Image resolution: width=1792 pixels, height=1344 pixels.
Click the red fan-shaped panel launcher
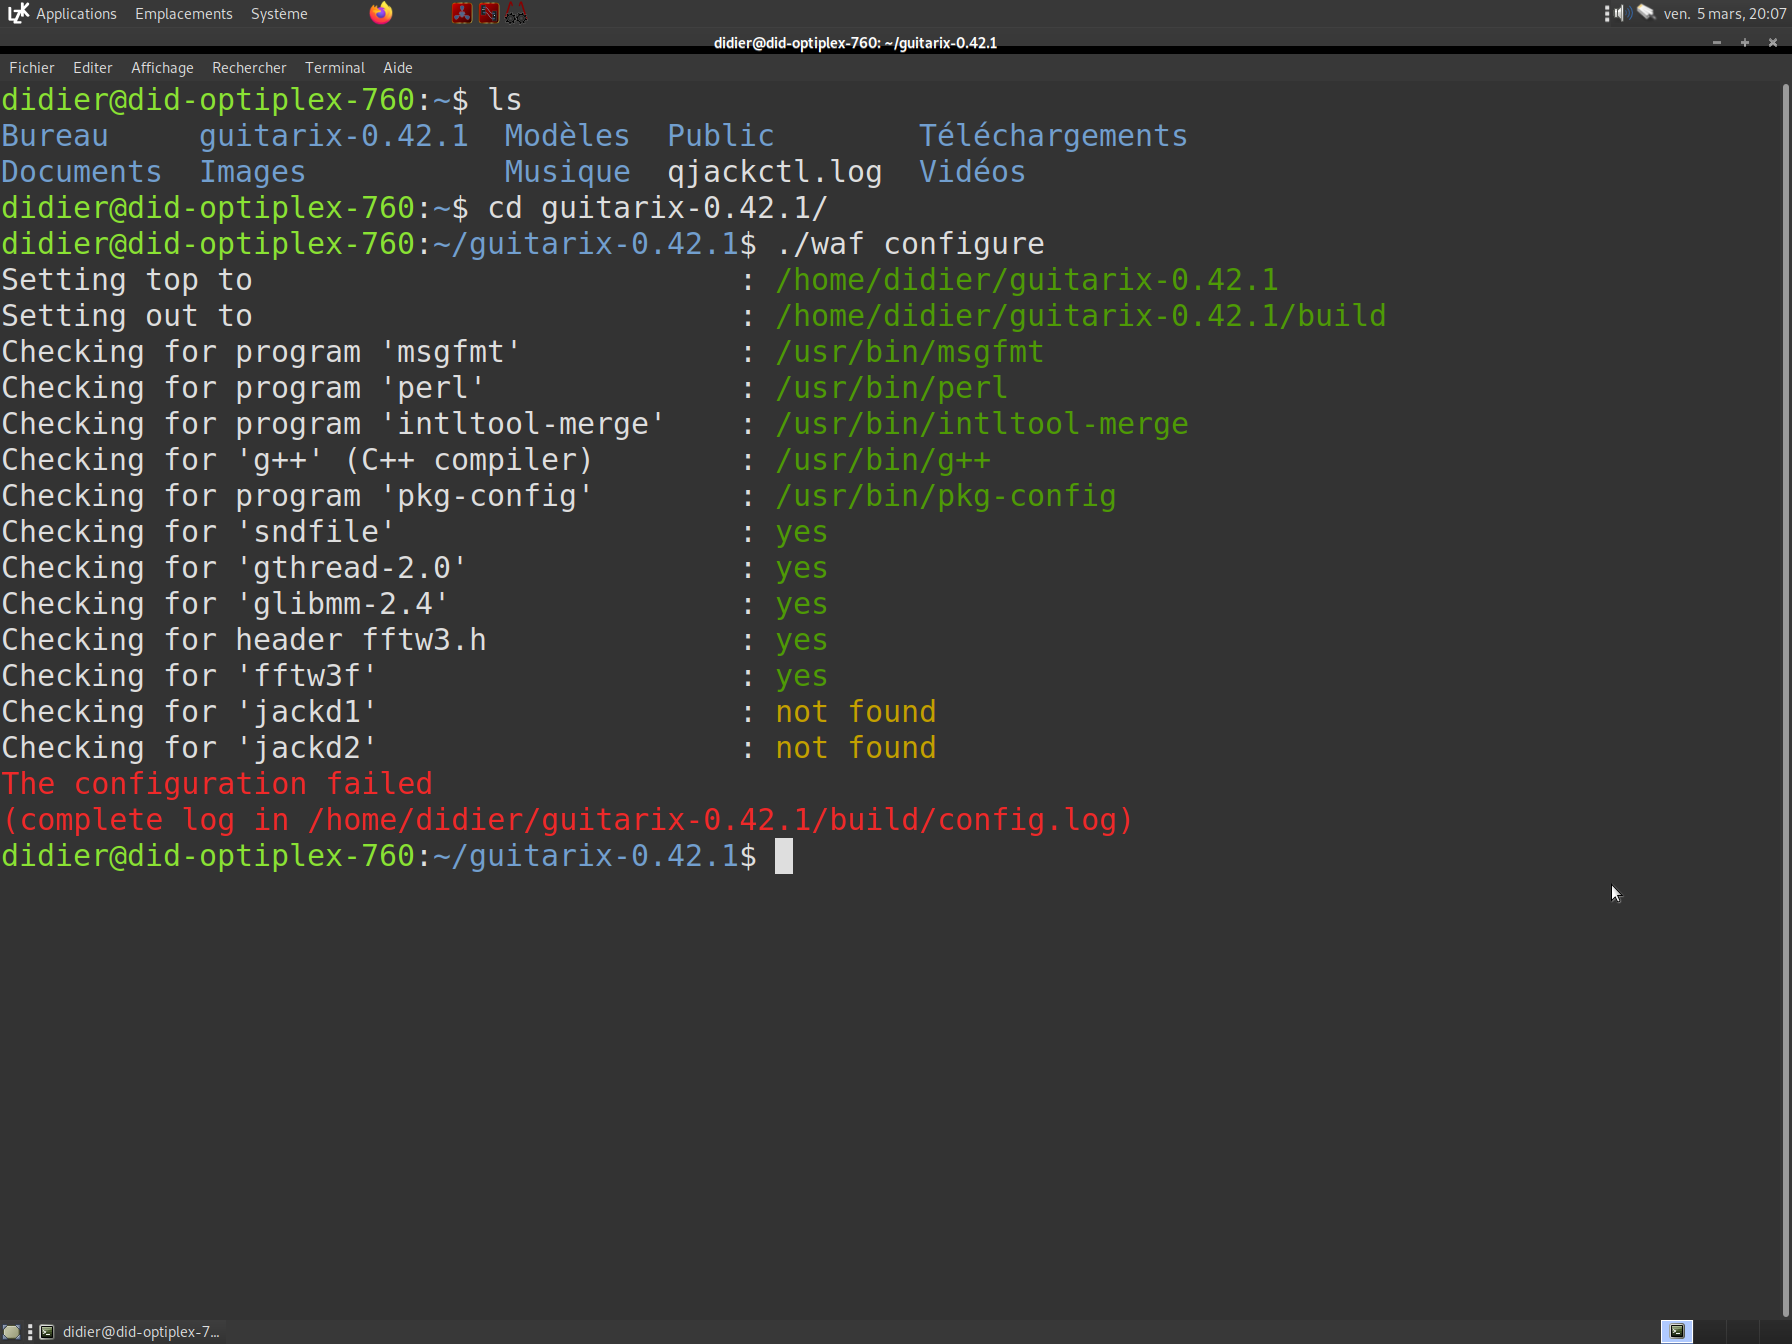point(462,13)
